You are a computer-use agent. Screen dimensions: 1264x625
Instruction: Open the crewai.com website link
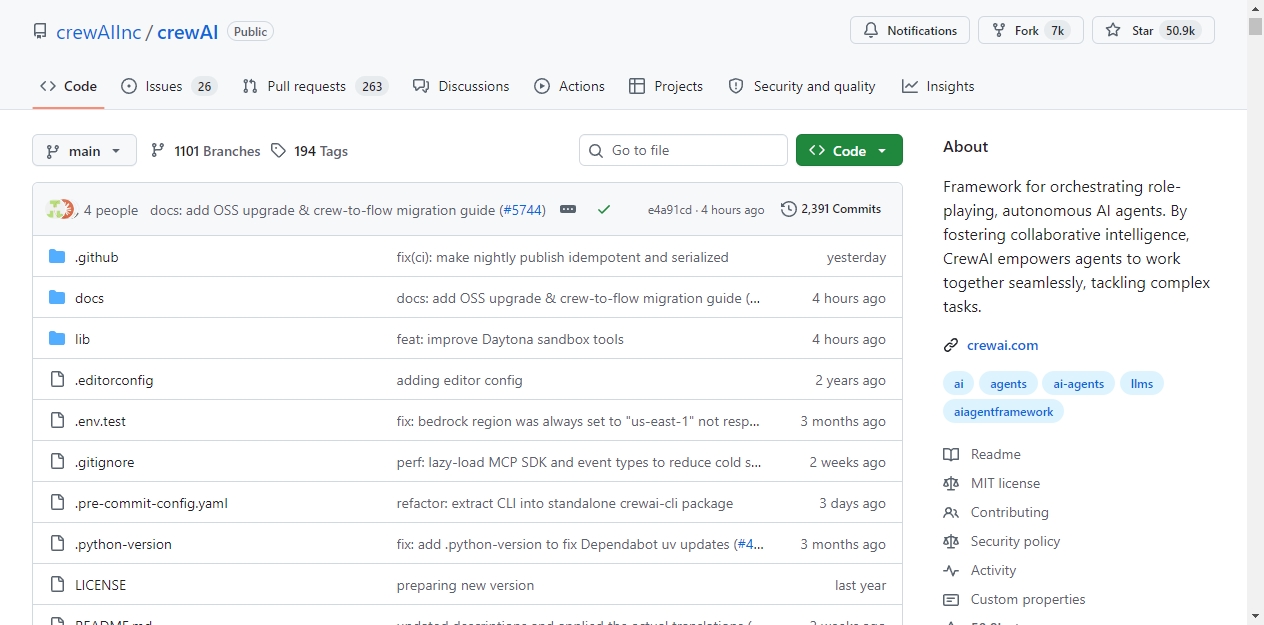[1002, 346]
